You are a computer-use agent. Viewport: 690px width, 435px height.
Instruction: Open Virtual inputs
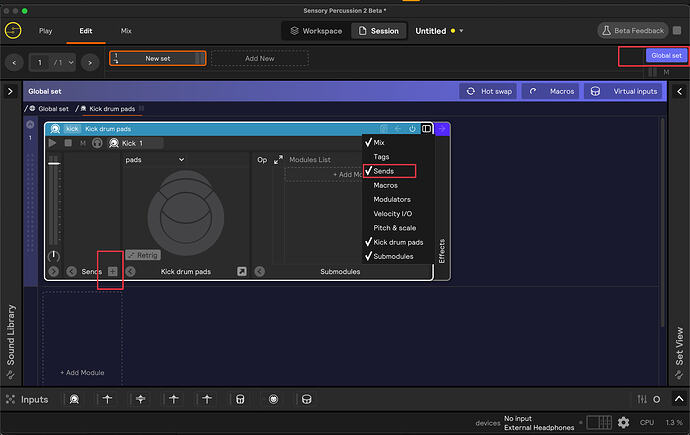pyautogui.click(x=624, y=91)
